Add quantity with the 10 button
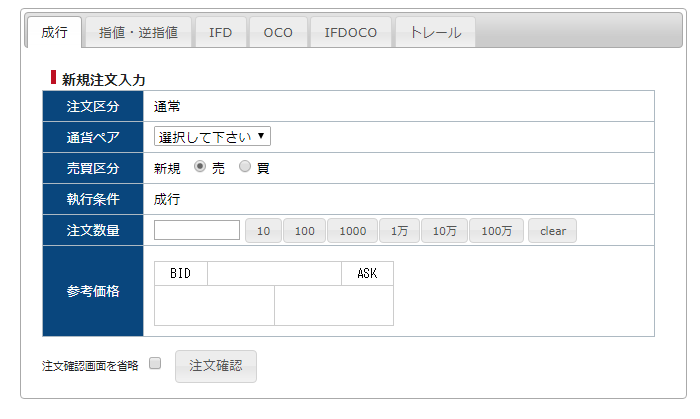 [263, 231]
